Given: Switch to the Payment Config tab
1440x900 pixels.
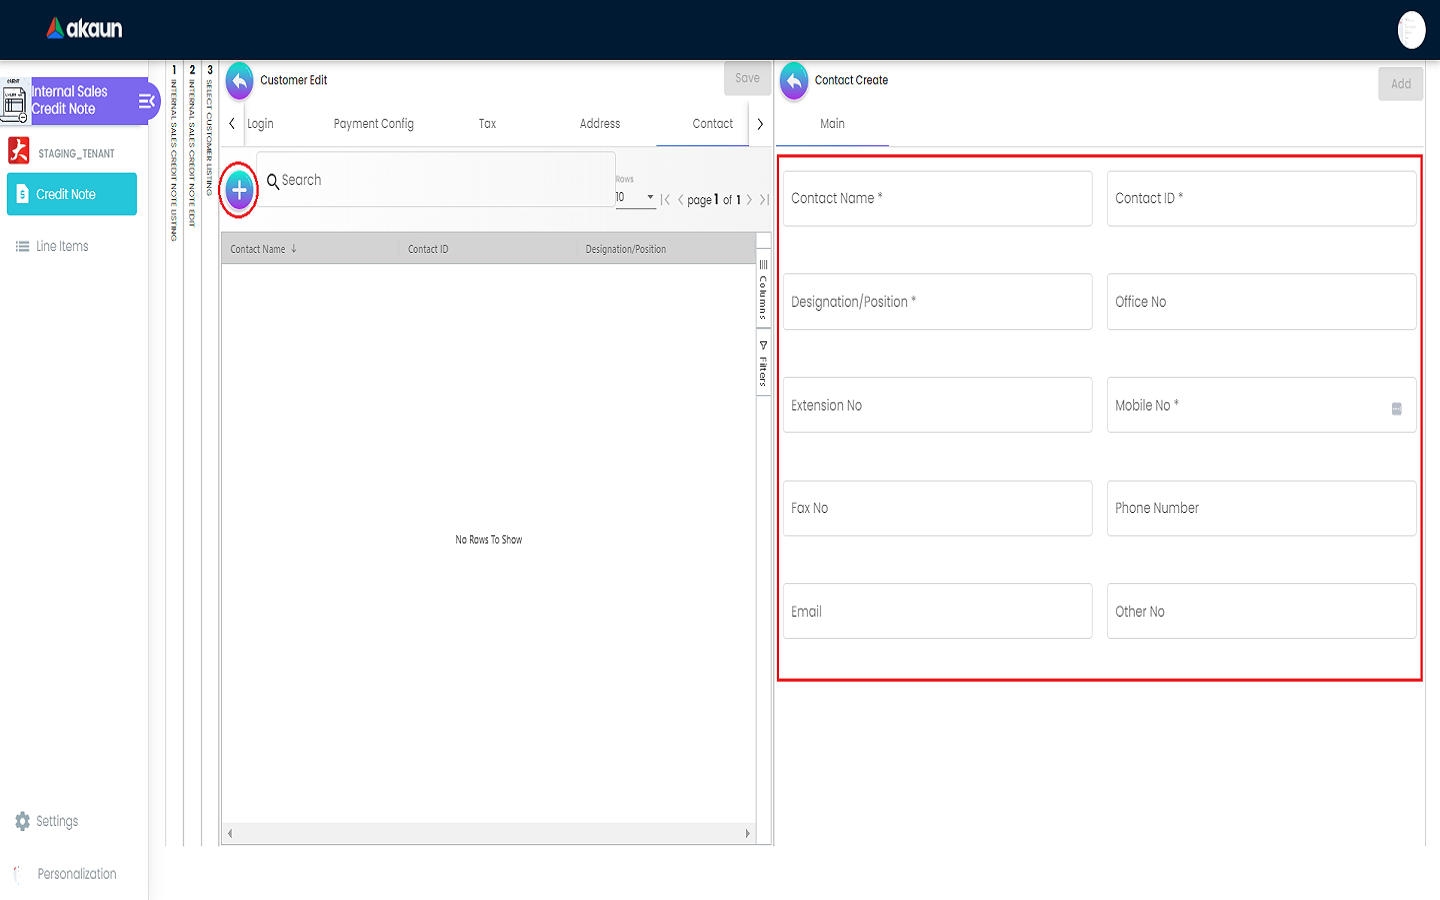Looking at the screenshot, I should pyautogui.click(x=373, y=124).
